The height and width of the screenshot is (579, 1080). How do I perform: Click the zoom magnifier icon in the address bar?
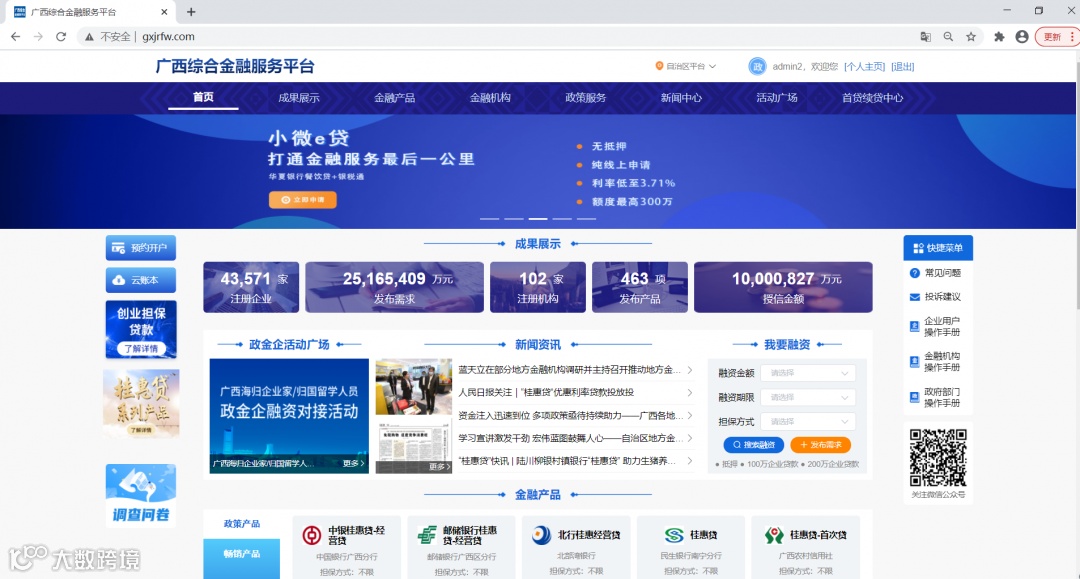[x=948, y=36]
